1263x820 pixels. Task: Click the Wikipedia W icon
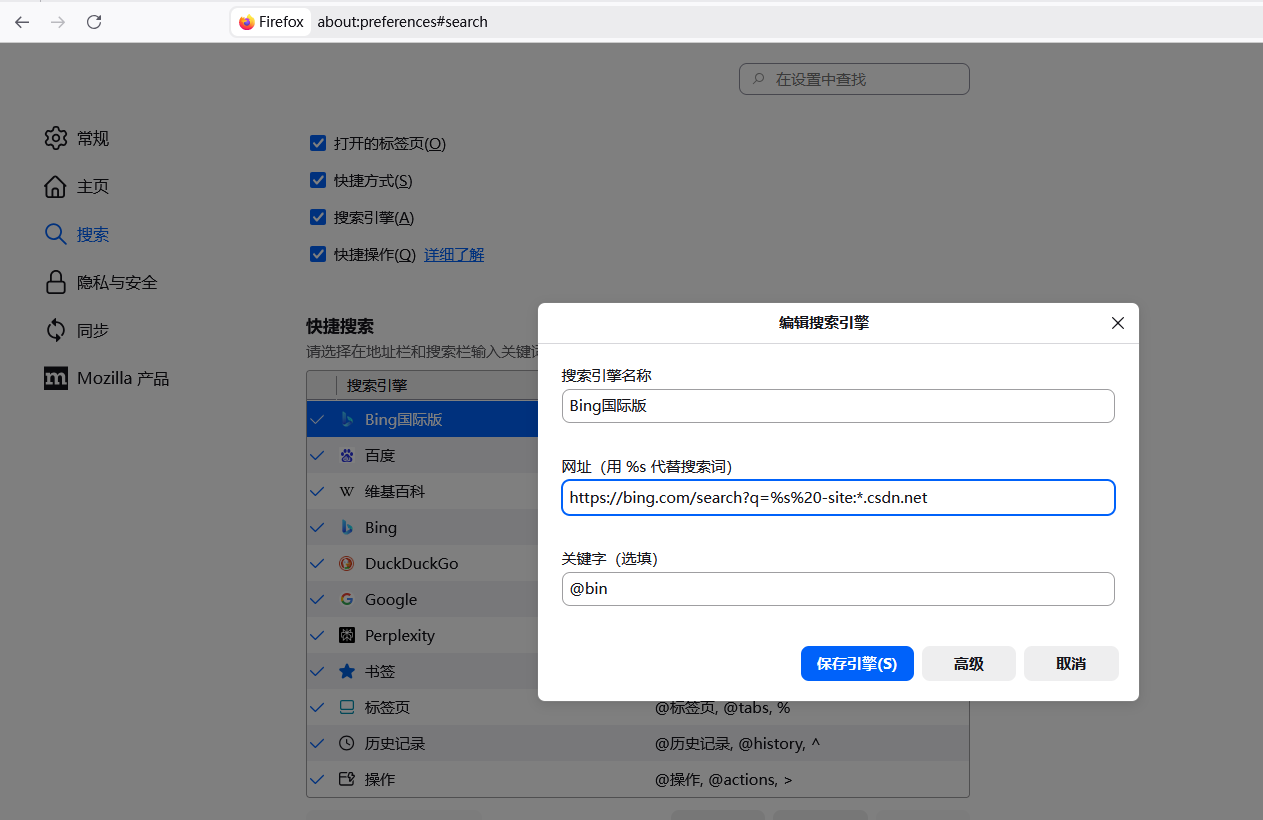coord(347,492)
